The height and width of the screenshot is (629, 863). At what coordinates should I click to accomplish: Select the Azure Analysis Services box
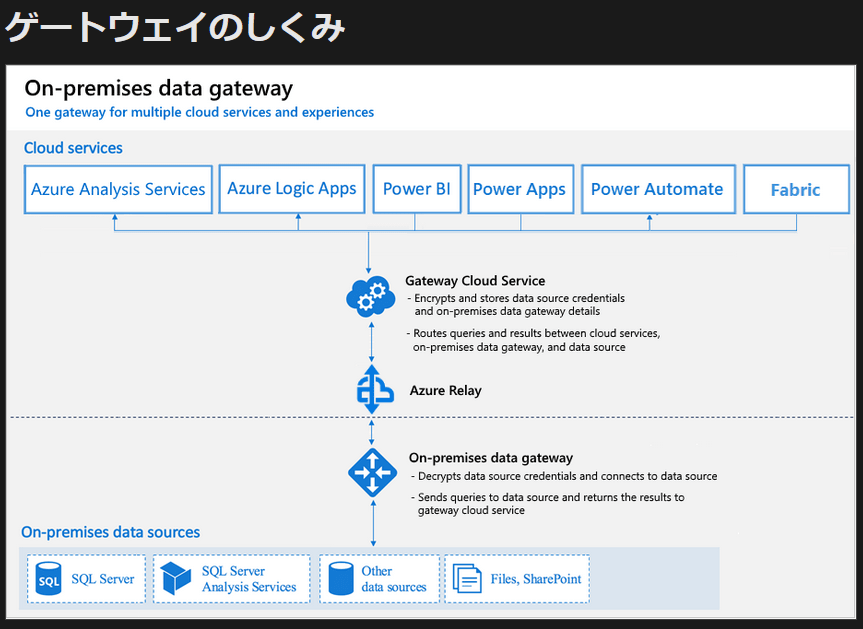pos(118,189)
